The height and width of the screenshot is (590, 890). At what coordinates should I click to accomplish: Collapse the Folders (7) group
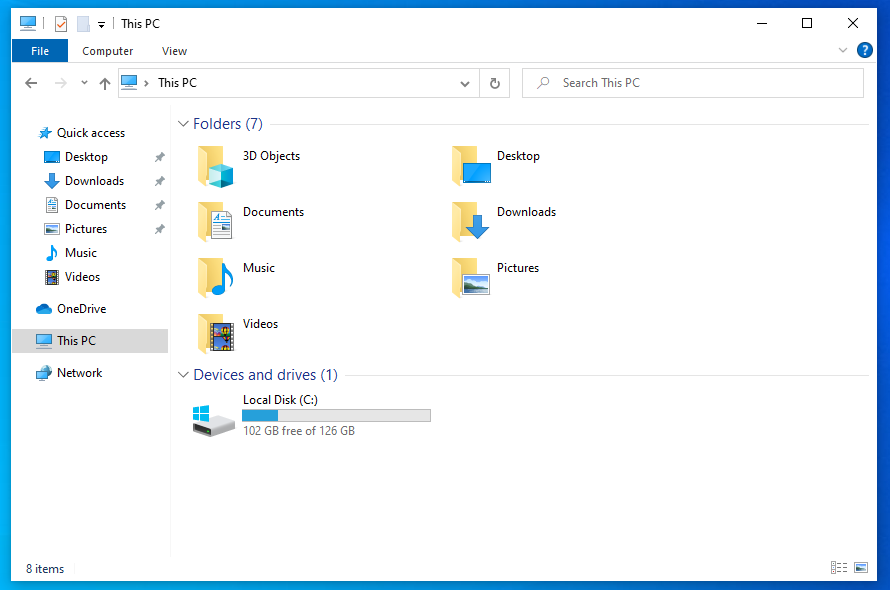click(183, 124)
